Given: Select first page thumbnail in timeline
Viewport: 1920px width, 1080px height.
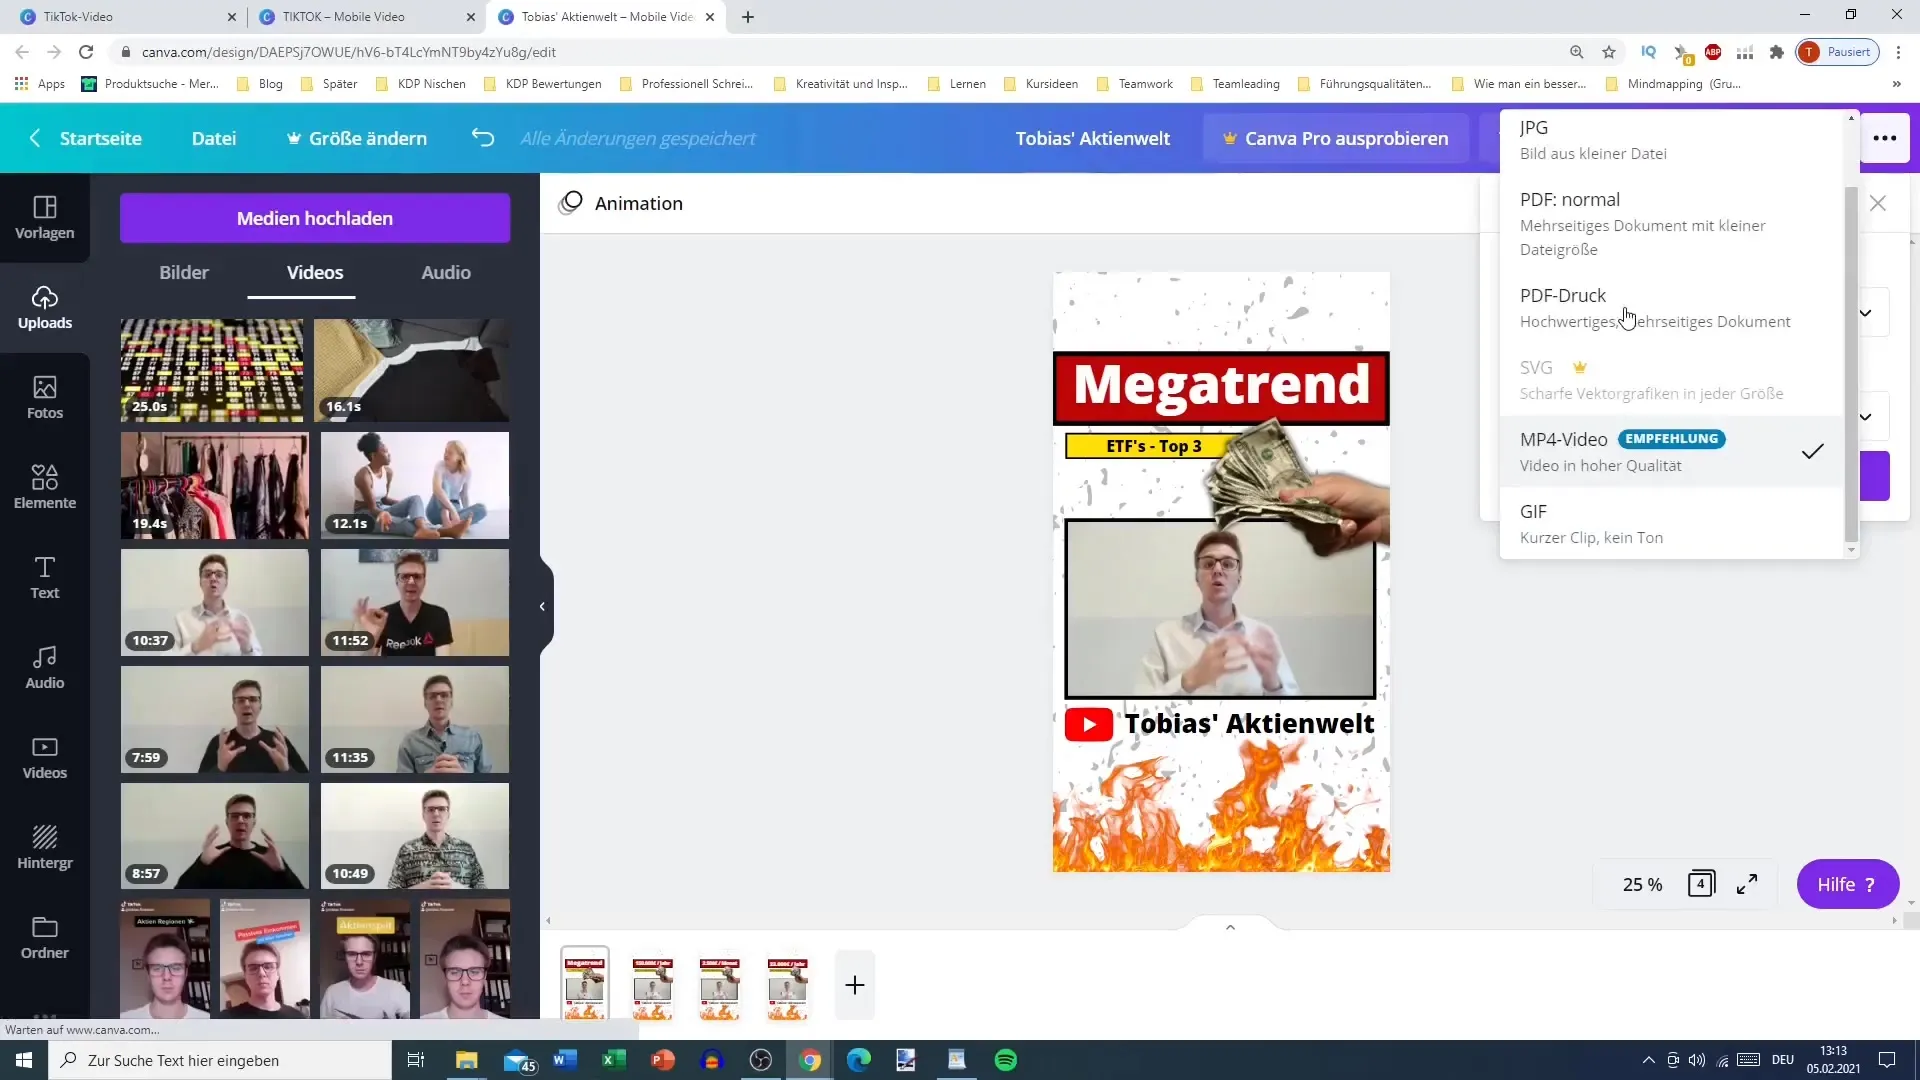Looking at the screenshot, I should [x=585, y=985].
